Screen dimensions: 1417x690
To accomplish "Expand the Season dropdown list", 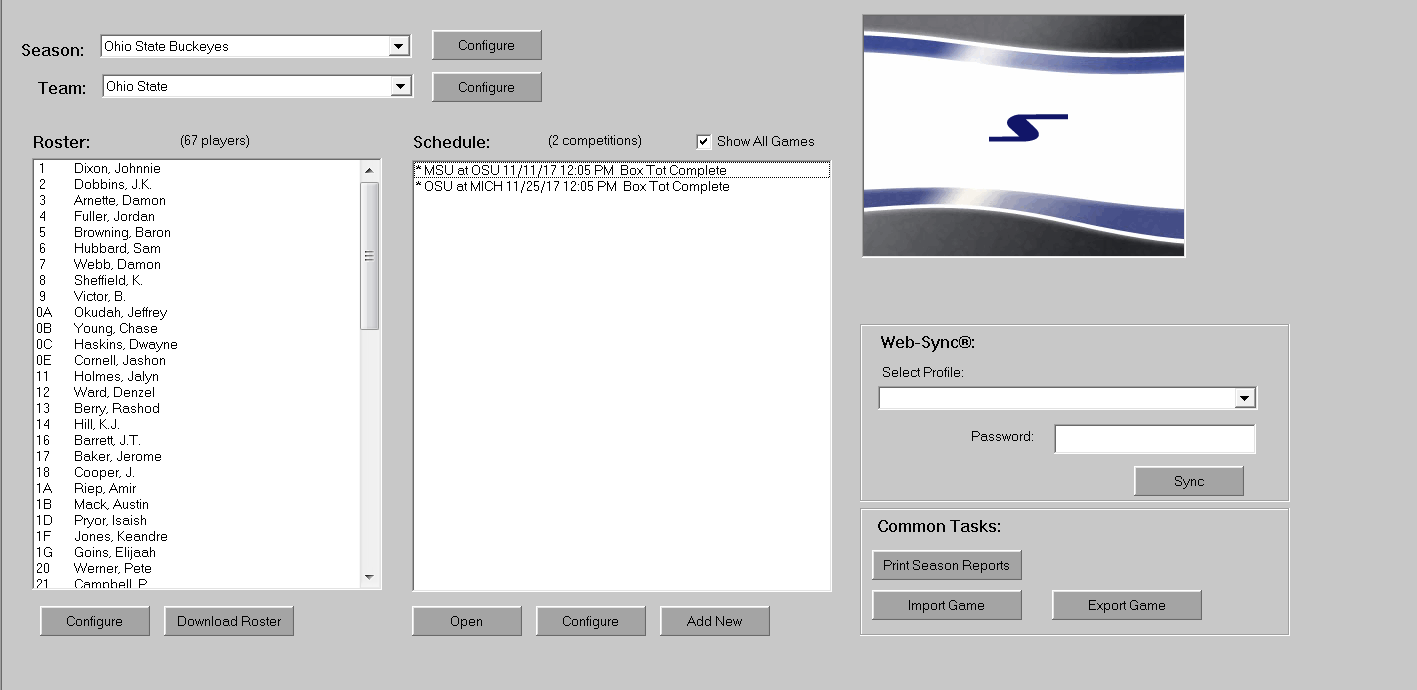I will 399,46.
